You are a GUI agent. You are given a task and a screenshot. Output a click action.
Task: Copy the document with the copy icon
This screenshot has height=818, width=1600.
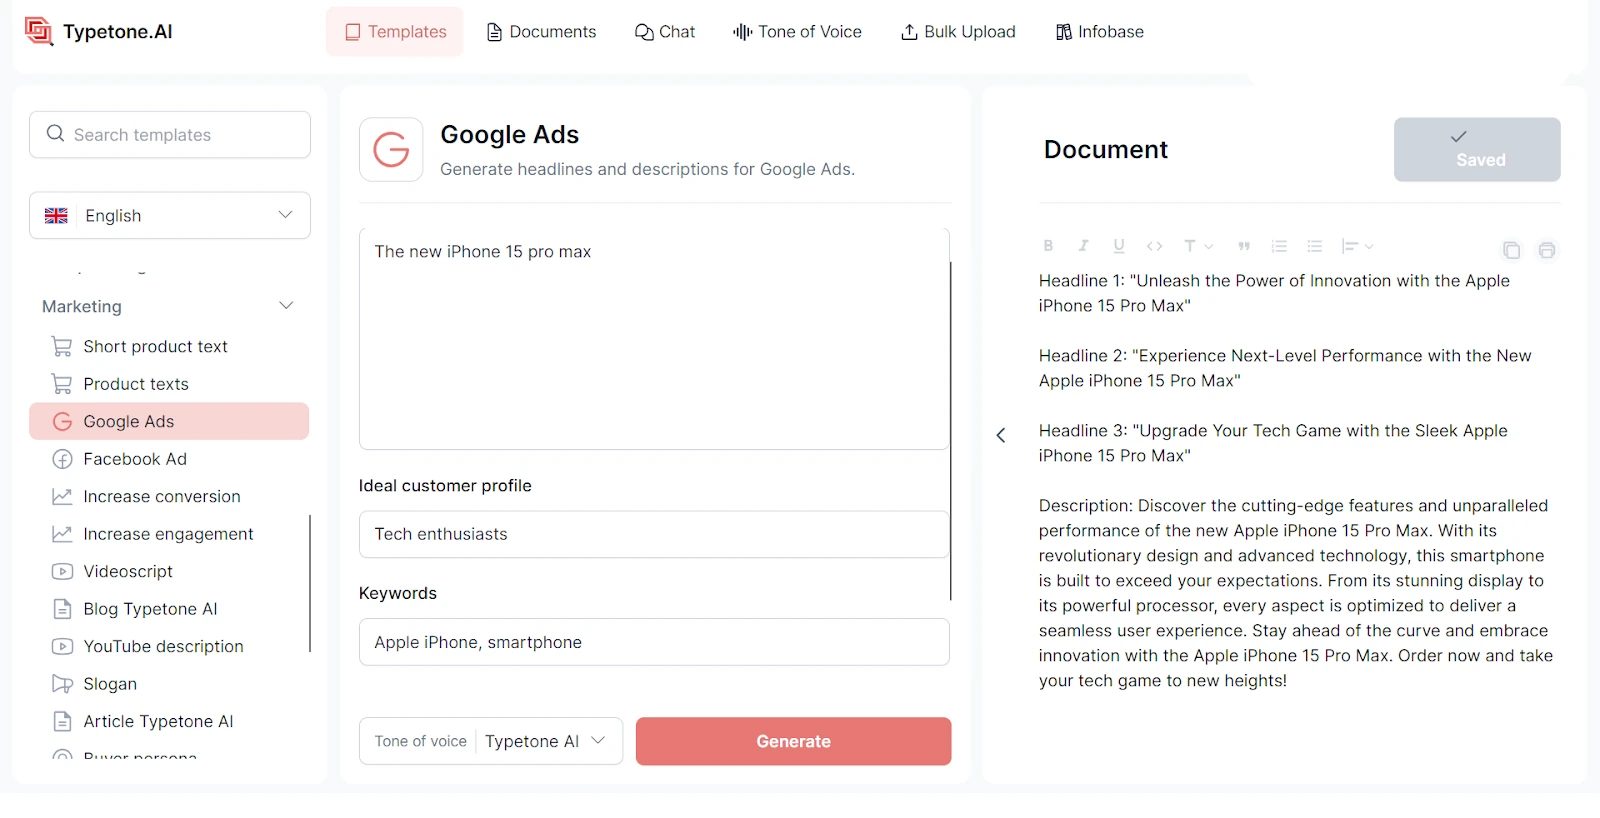click(1511, 250)
